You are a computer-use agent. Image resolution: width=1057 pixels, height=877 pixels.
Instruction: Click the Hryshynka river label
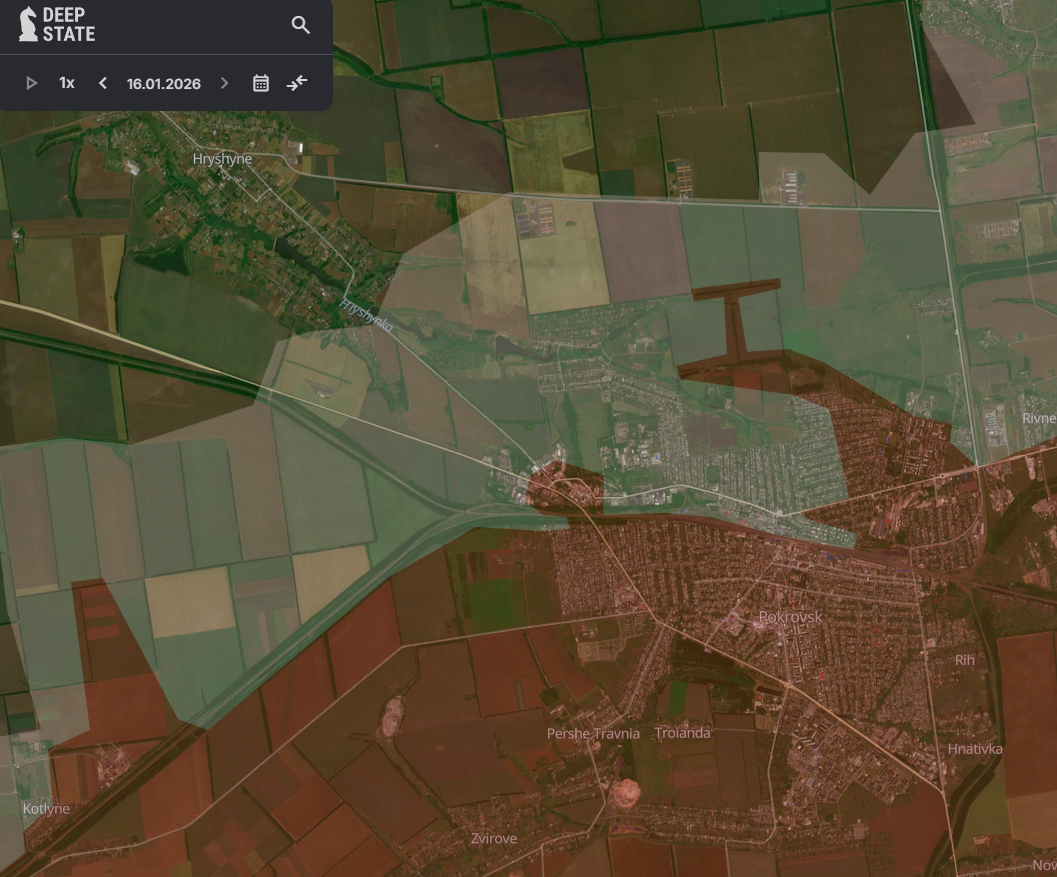pos(366,316)
